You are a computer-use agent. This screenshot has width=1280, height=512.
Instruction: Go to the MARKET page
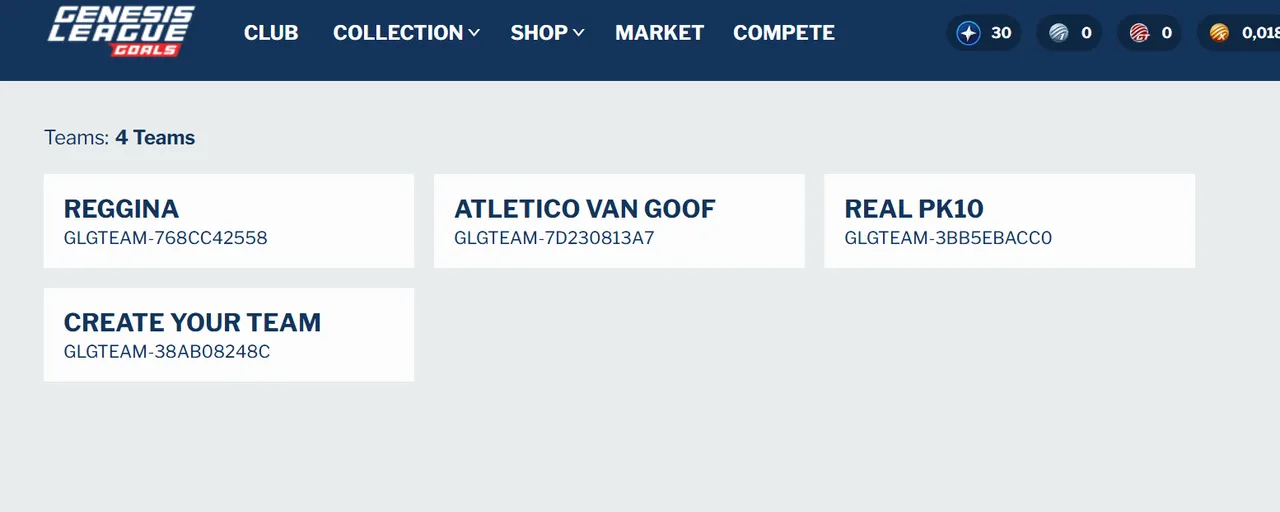pyautogui.click(x=659, y=33)
